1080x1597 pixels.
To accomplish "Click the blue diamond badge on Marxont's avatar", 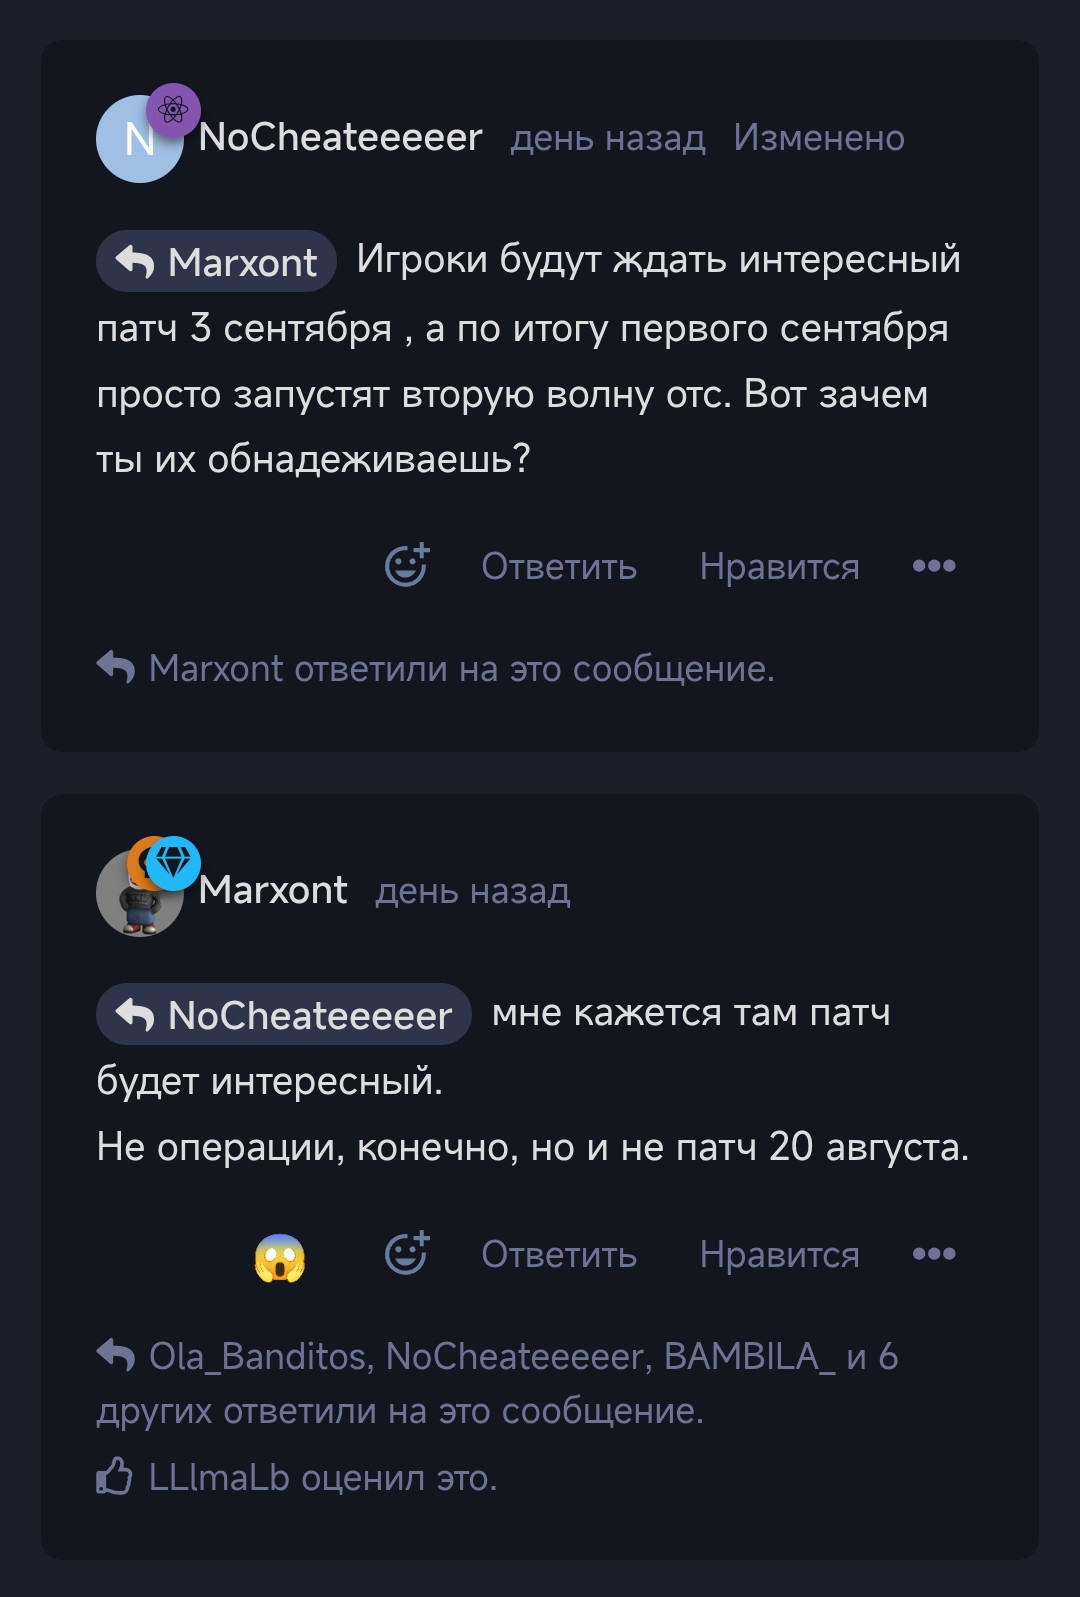I will click(174, 862).
